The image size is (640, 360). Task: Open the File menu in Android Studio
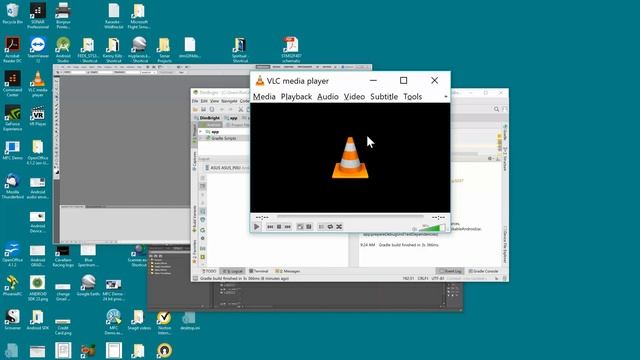(x=195, y=101)
